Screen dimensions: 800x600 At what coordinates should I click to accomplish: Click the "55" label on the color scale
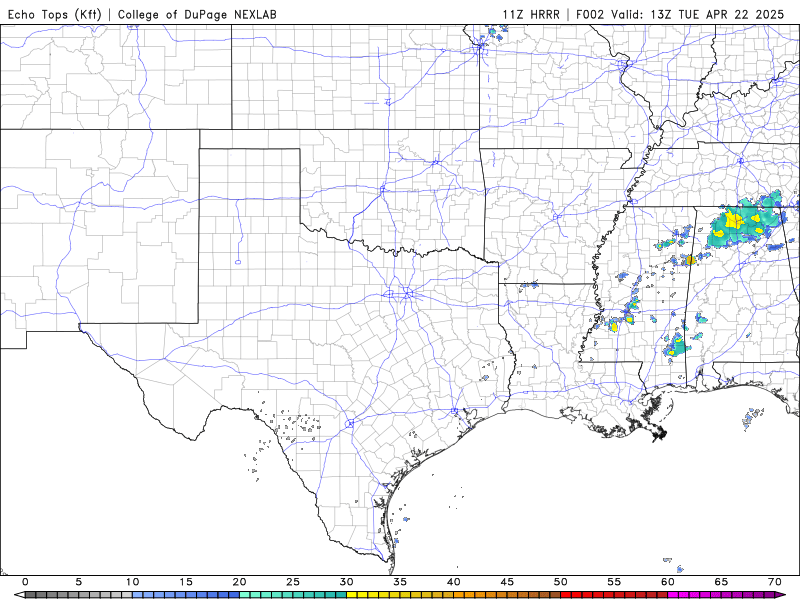click(x=614, y=582)
